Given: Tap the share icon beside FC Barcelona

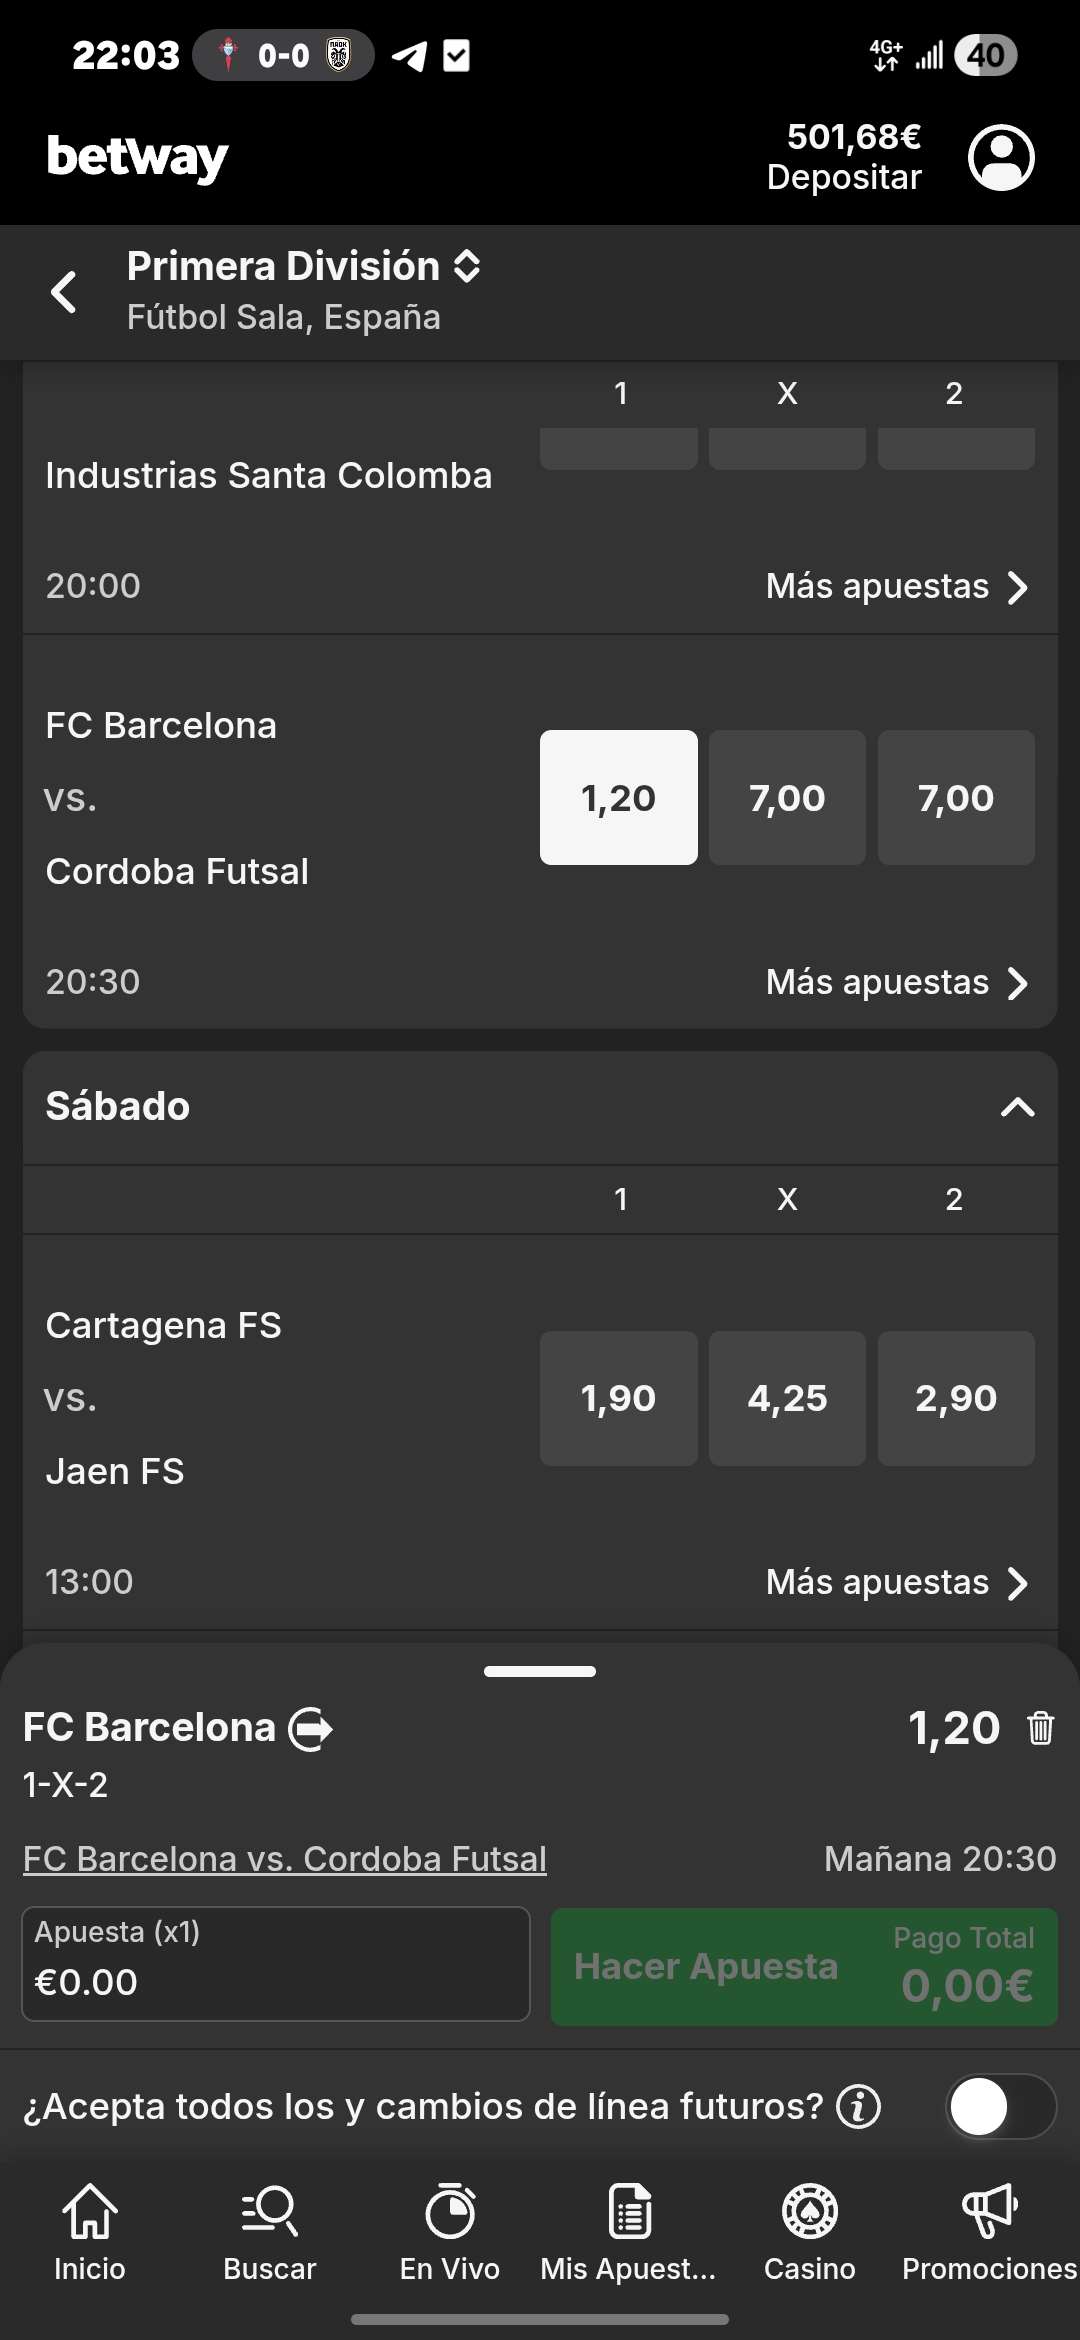Looking at the screenshot, I should click(311, 1728).
